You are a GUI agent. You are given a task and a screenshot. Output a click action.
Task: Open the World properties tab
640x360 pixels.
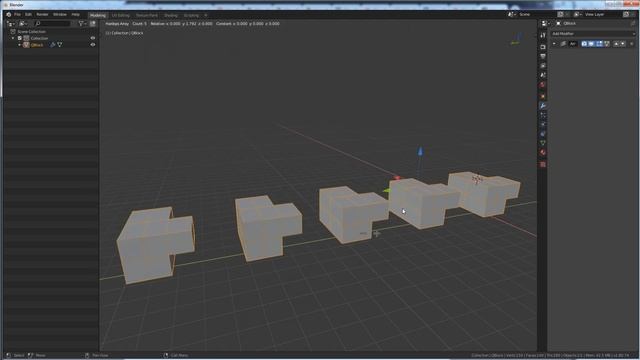click(543, 85)
